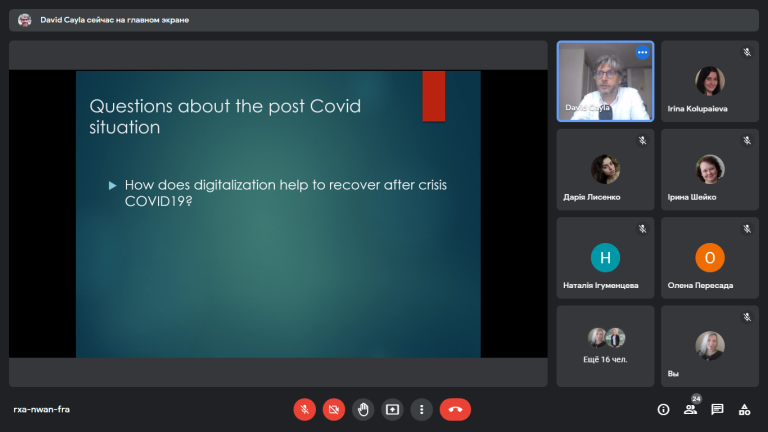Screen dimensions: 768x432
Task: Click the muted mic icon on Дарія Лисенко's tile
Action: point(642,141)
